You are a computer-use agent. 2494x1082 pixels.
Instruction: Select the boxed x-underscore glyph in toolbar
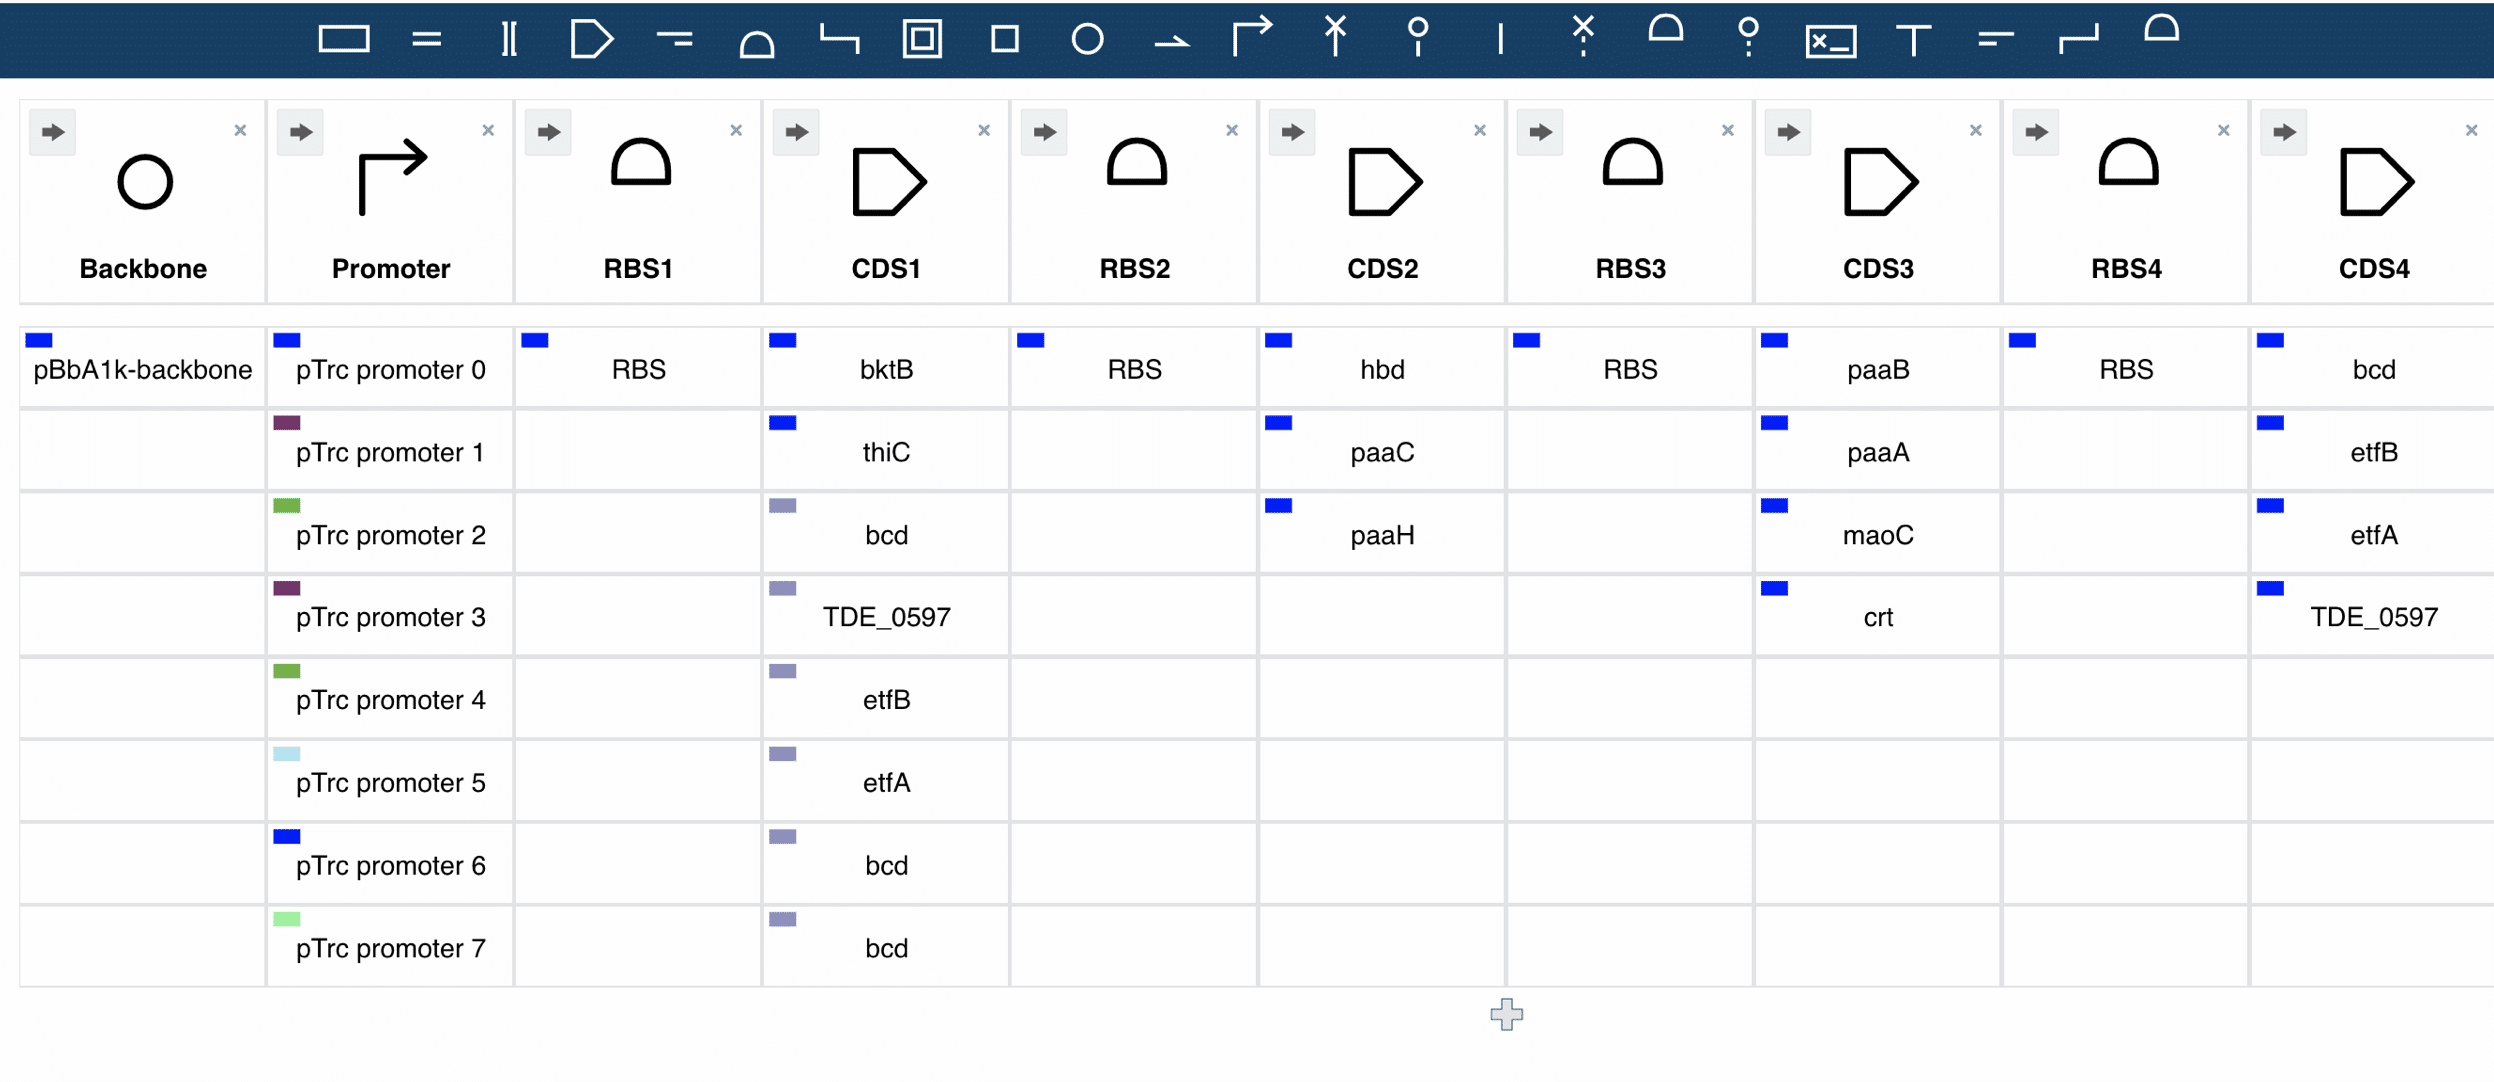(x=1830, y=41)
